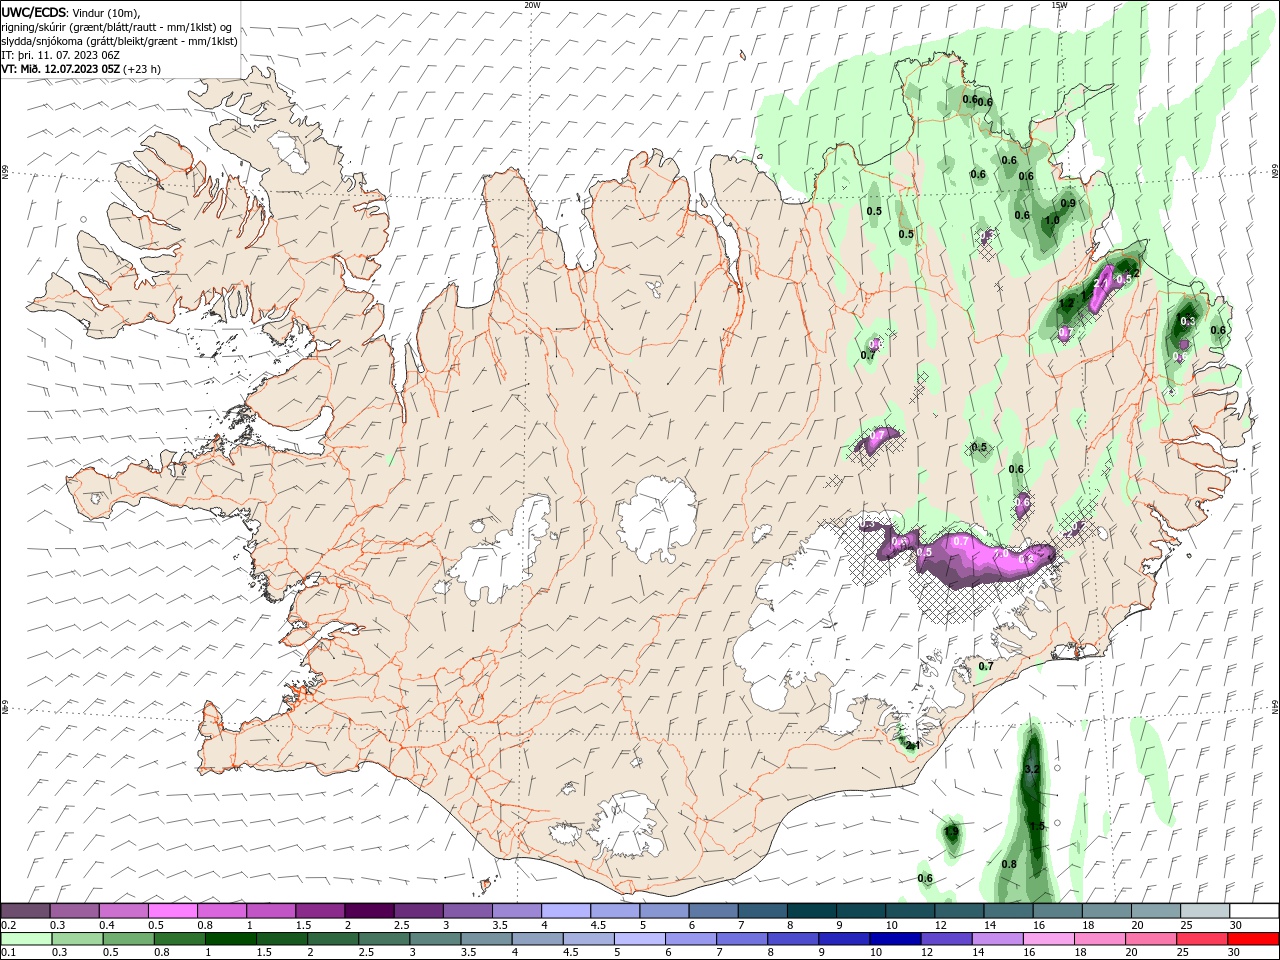Click the dark purple upper legend swatch labeled 2
The width and height of the screenshot is (1280, 960).
[368, 910]
